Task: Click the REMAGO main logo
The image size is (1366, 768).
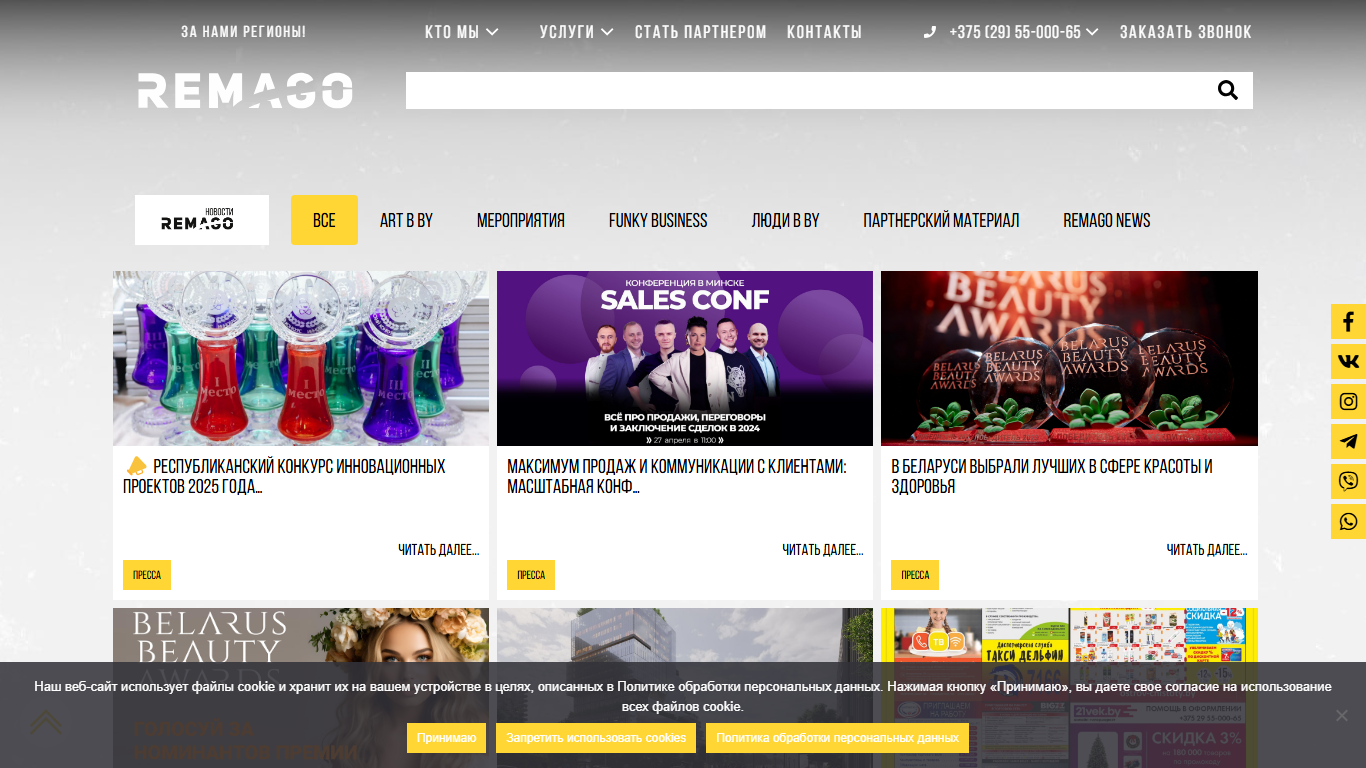Action: pos(245,90)
